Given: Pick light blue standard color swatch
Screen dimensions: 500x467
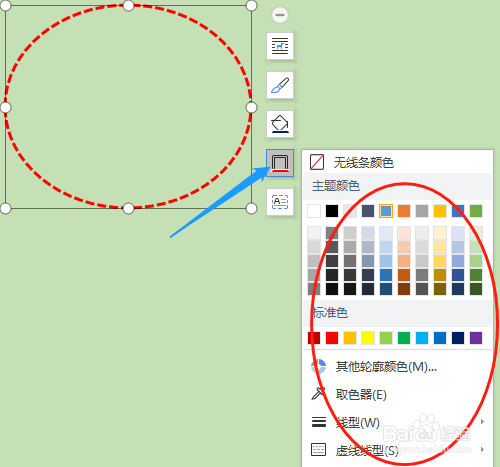Looking at the screenshot, I should click(422, 338).
